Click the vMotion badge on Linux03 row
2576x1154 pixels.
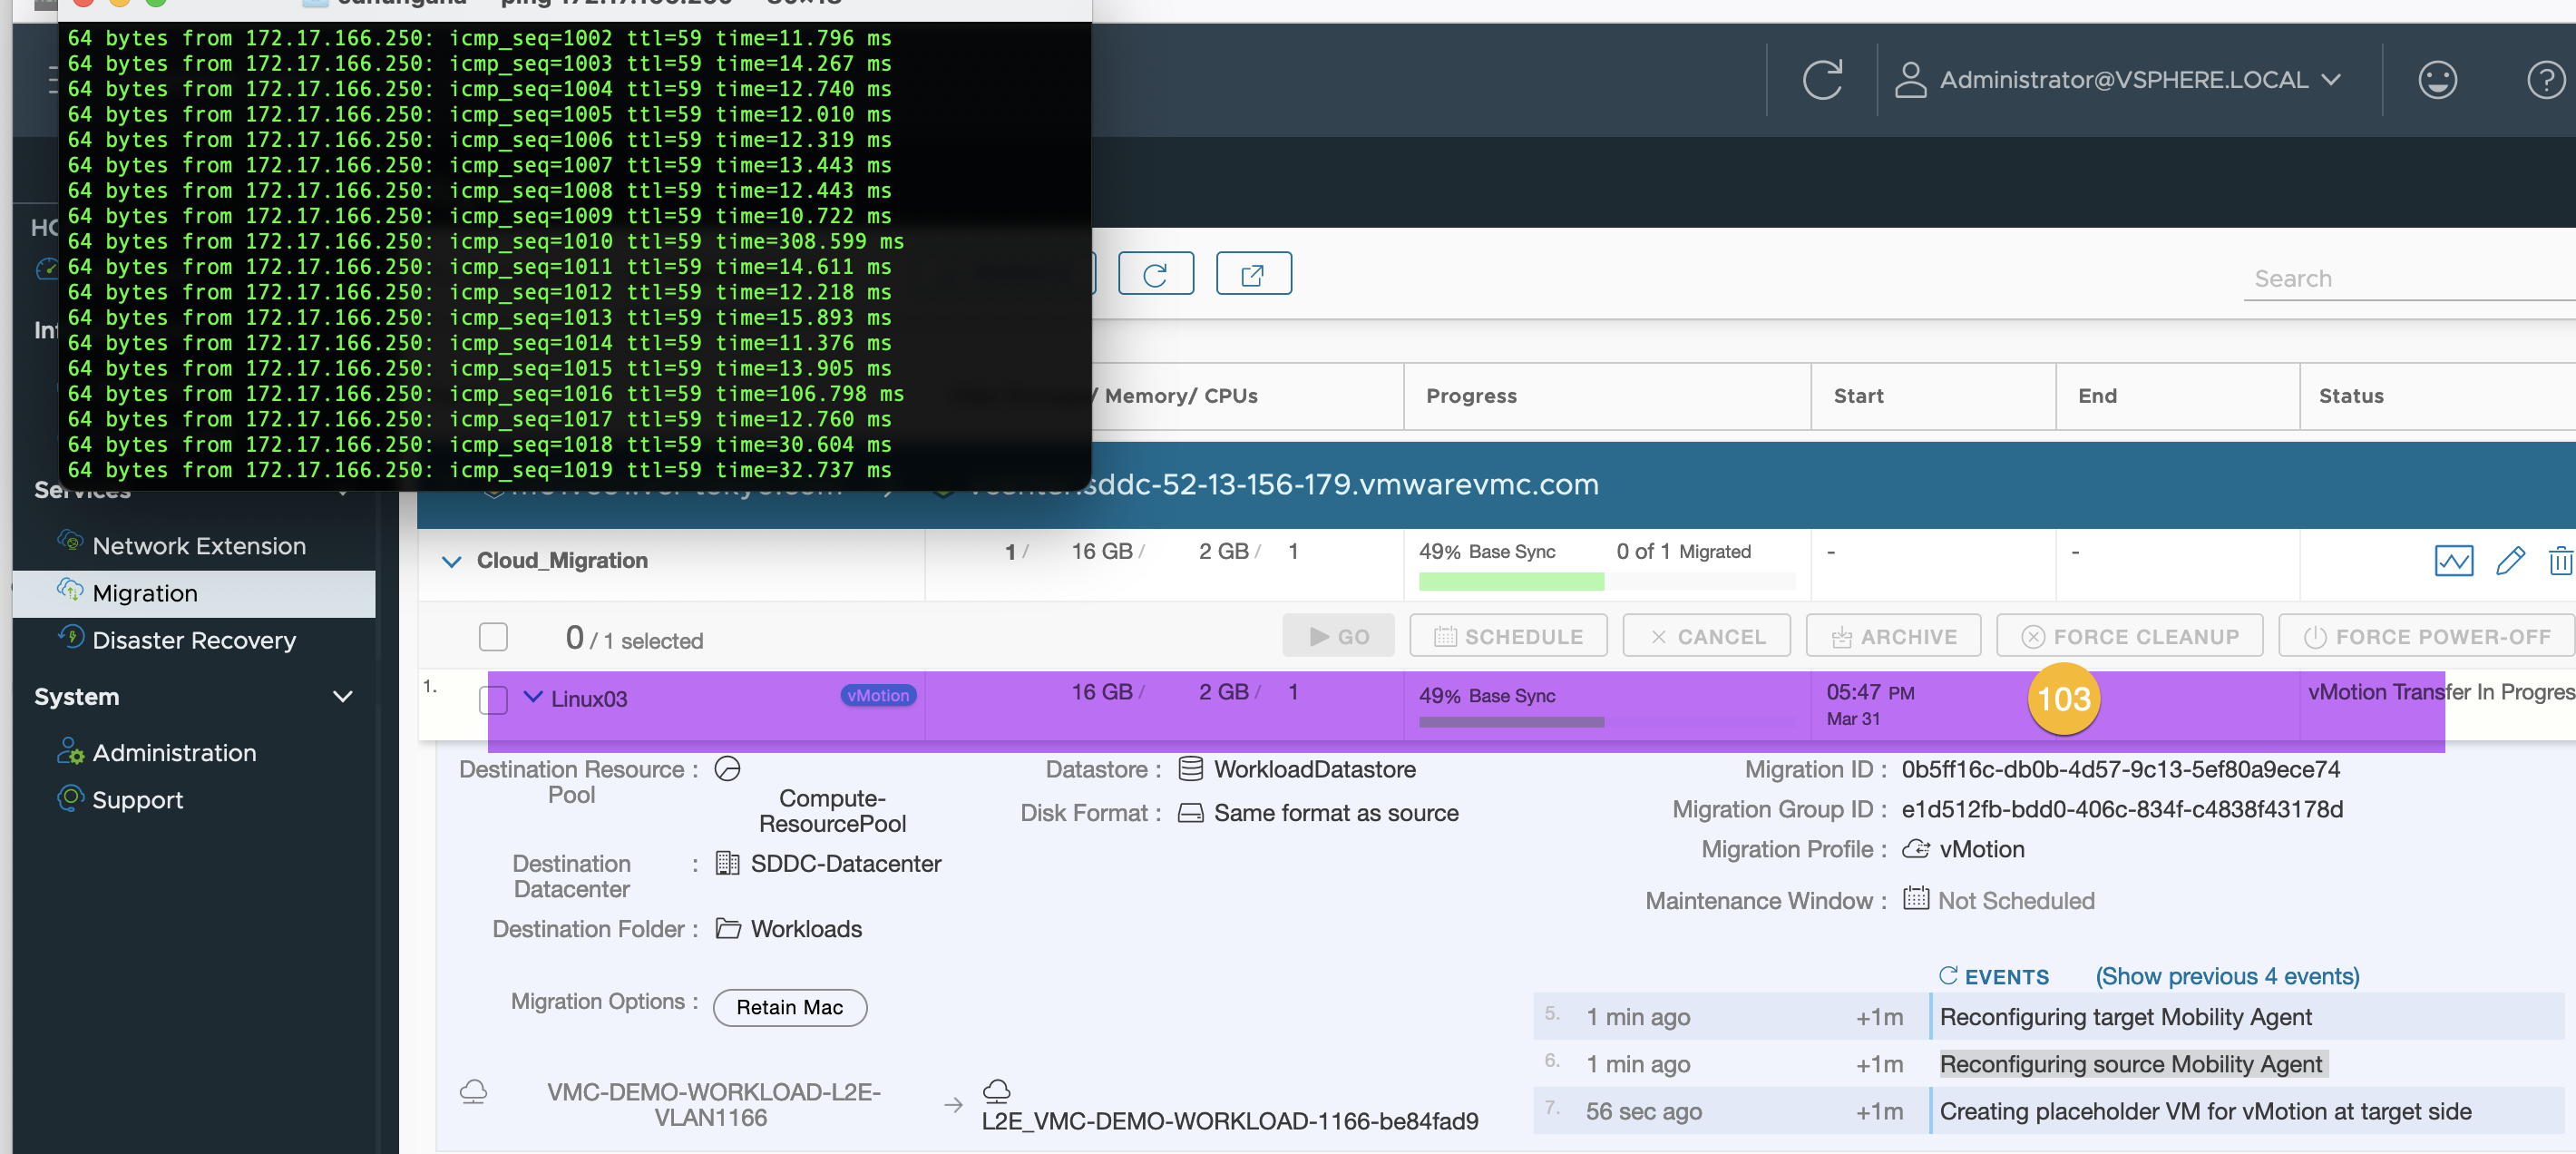pos(878,696)
